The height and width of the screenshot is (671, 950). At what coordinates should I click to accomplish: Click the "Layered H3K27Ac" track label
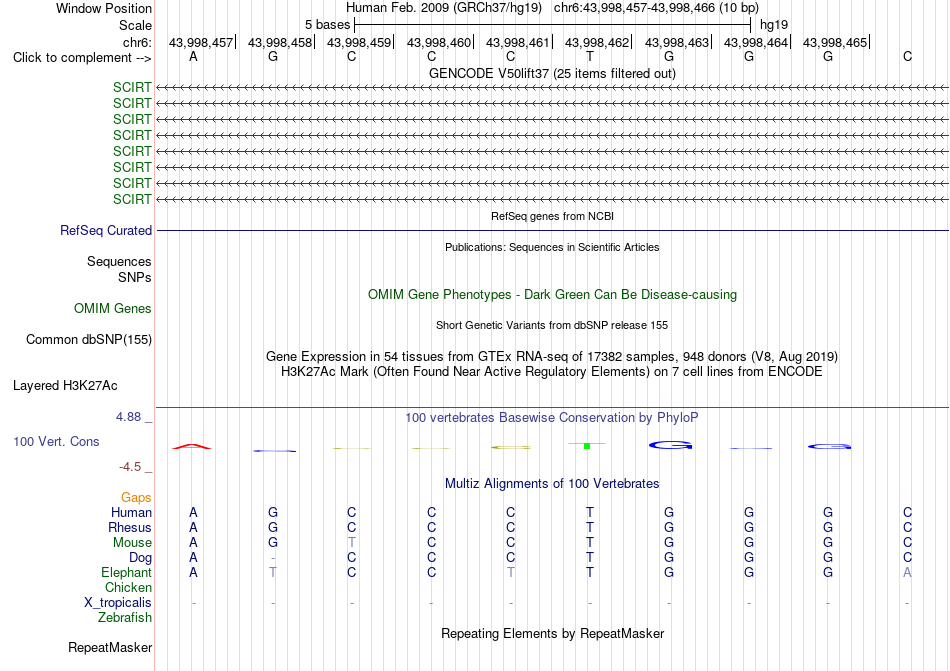[65, 386]
